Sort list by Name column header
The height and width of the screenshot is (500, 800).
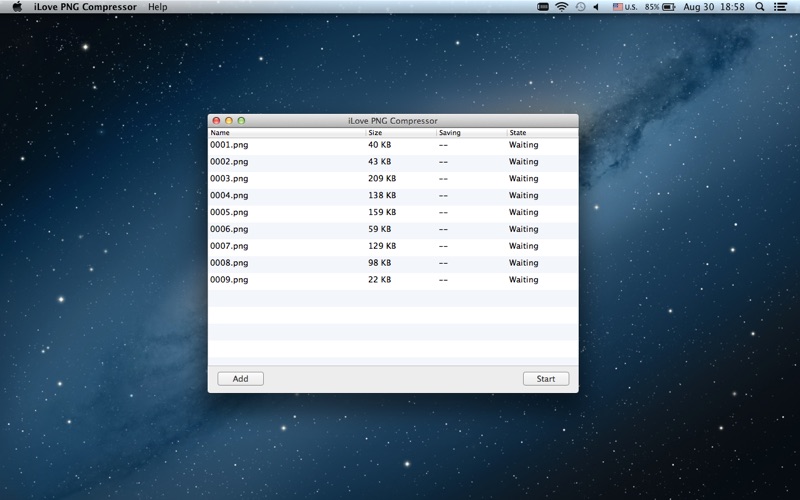pyautogui.click(x=286, y=132)
